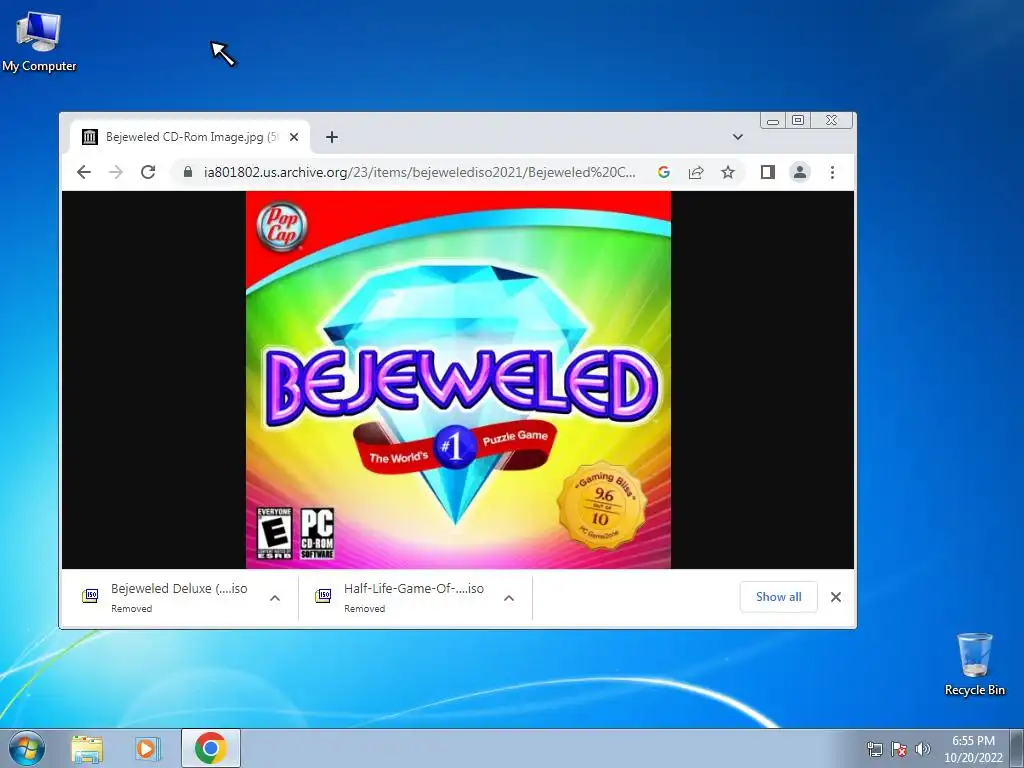Image resolution: width=1024 pixels, height=768 pixels.
Task: Expand options for Bejeweled Deluxe download
Action: pyautogui.click(x=275, y=598)
